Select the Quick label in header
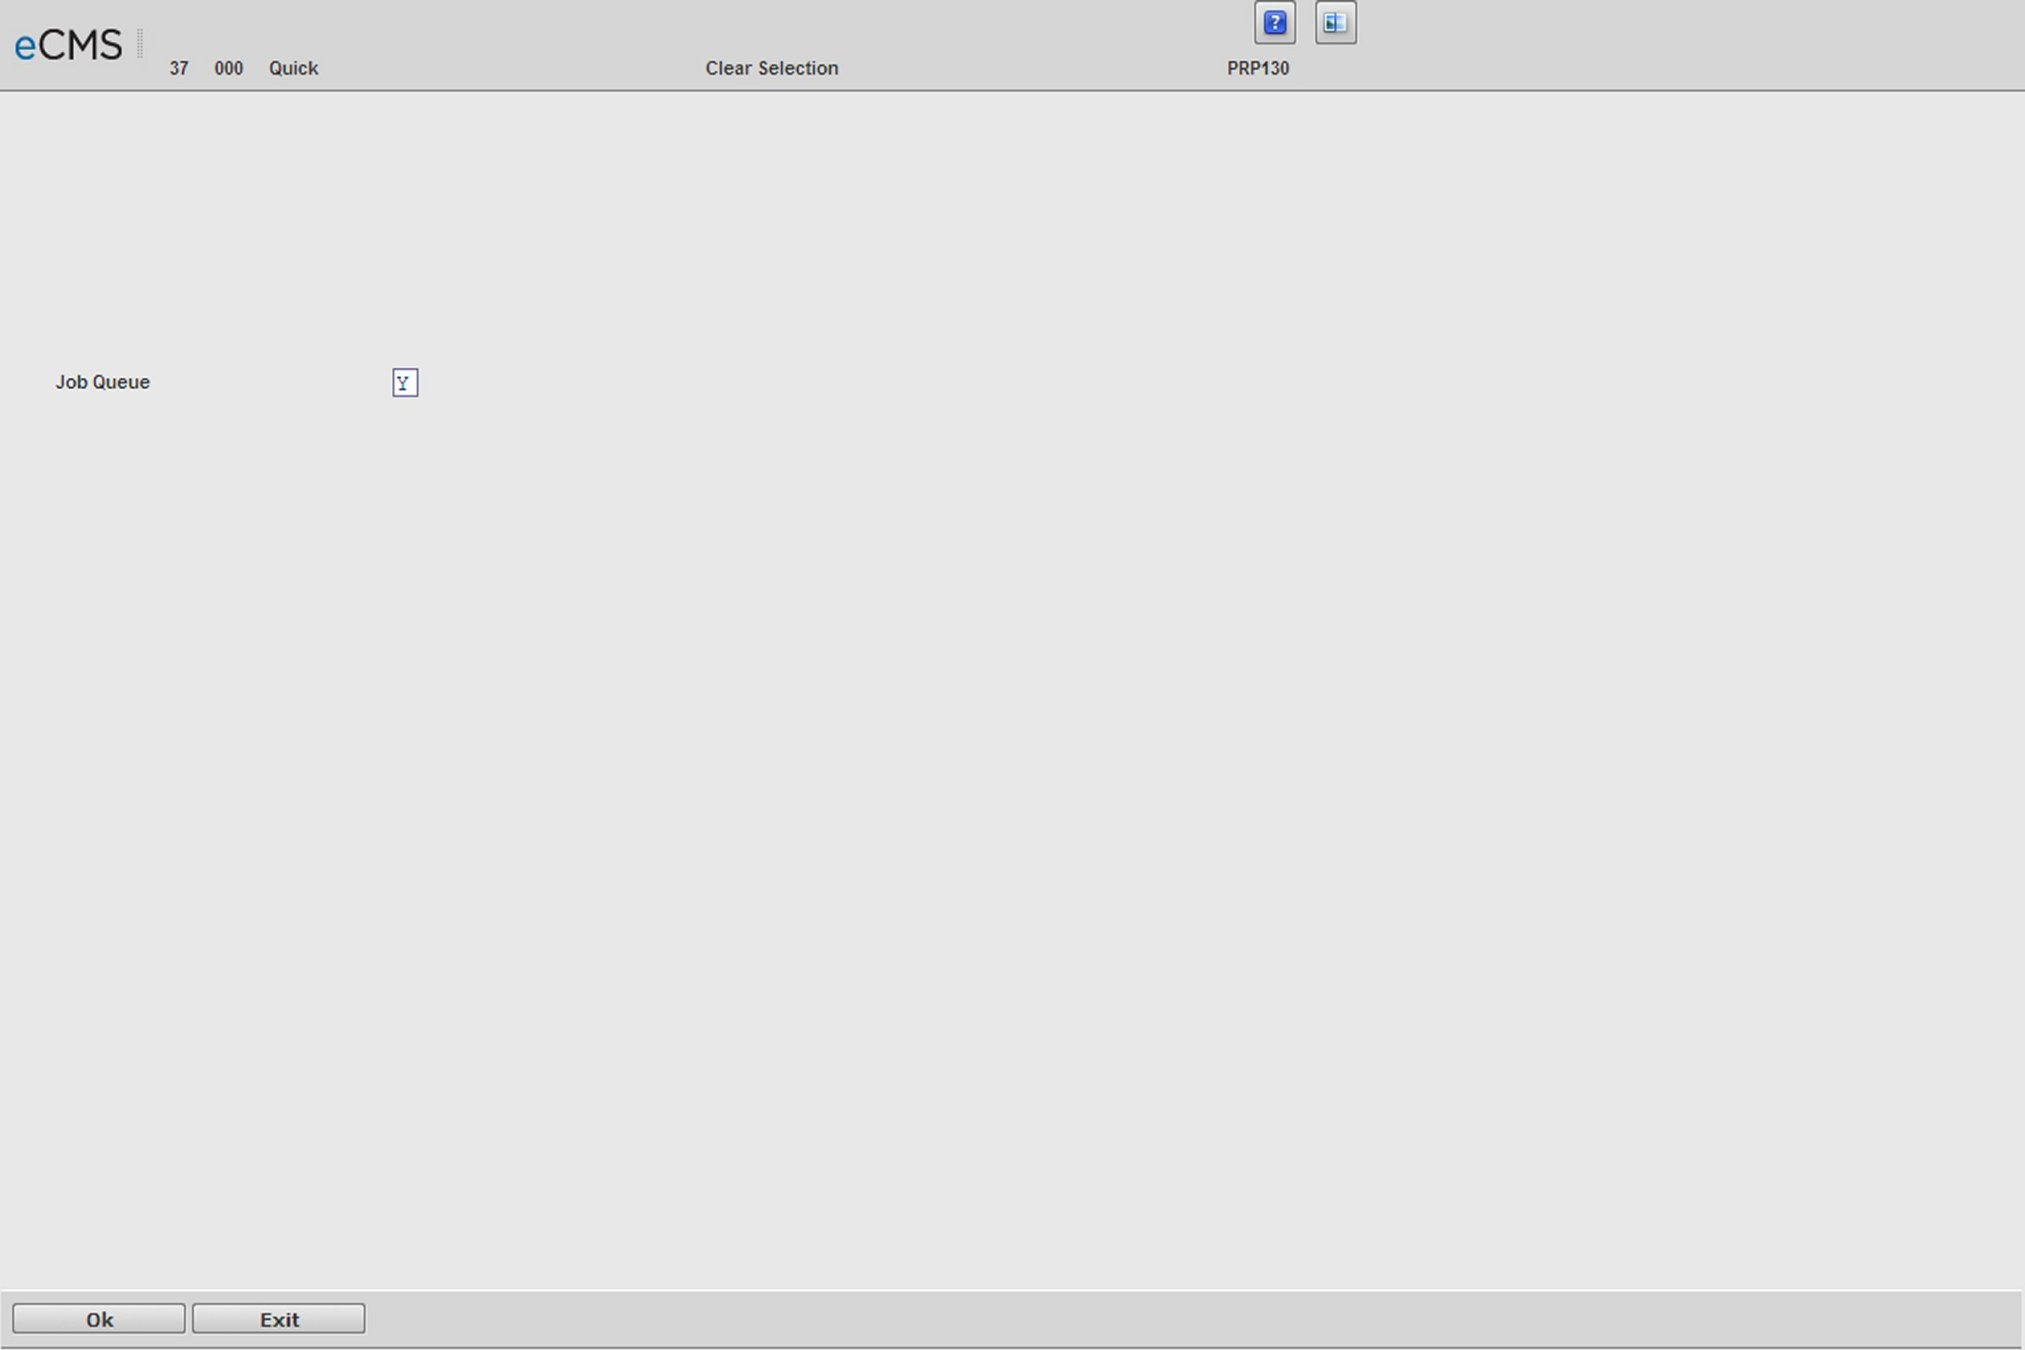Screen dimensions: 2025x1350 pyautogui.click(x=293, y=68)
